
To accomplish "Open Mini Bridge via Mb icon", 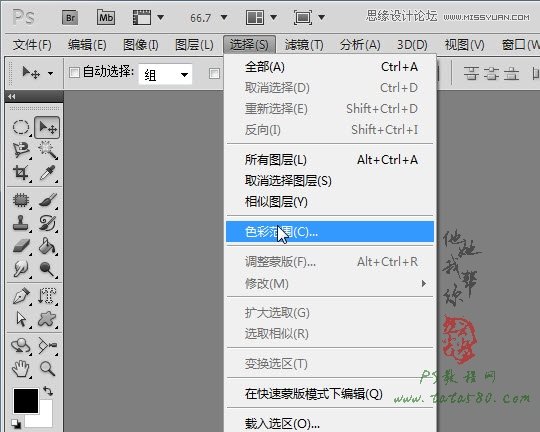I will [106, 18].
